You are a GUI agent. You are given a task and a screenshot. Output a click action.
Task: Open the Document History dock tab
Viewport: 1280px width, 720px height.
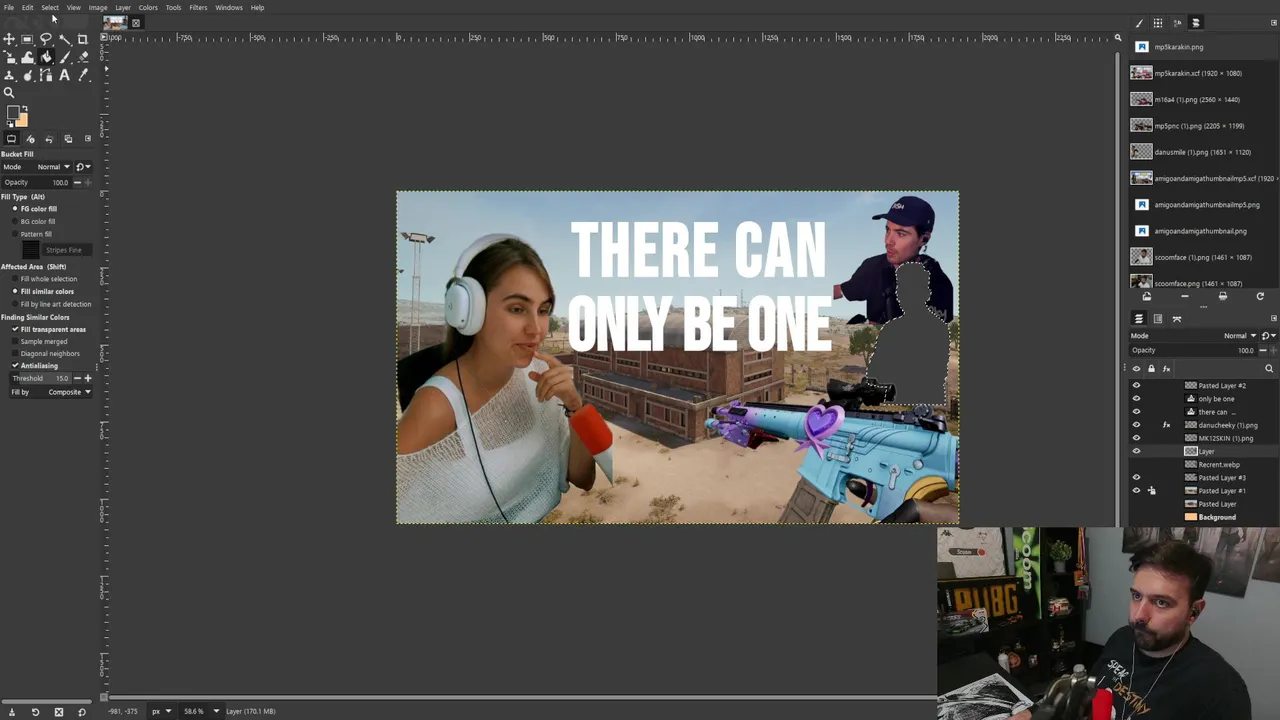coord(1195,23)
